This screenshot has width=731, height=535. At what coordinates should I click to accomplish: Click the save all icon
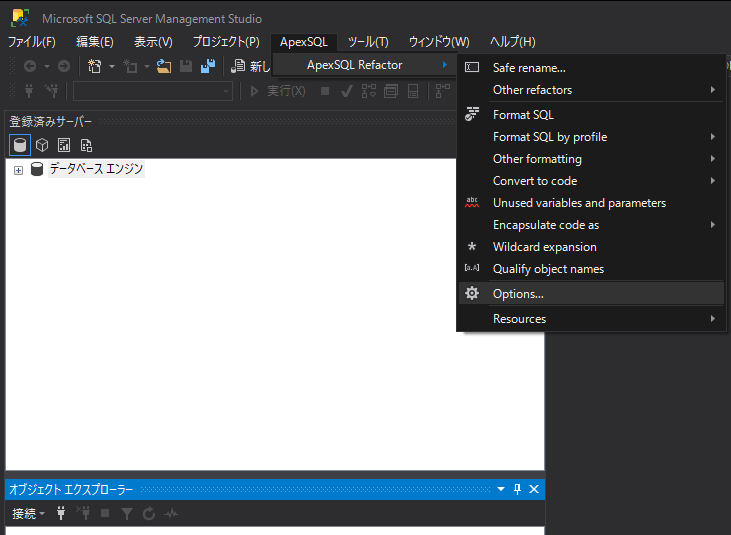coord(208,66)
